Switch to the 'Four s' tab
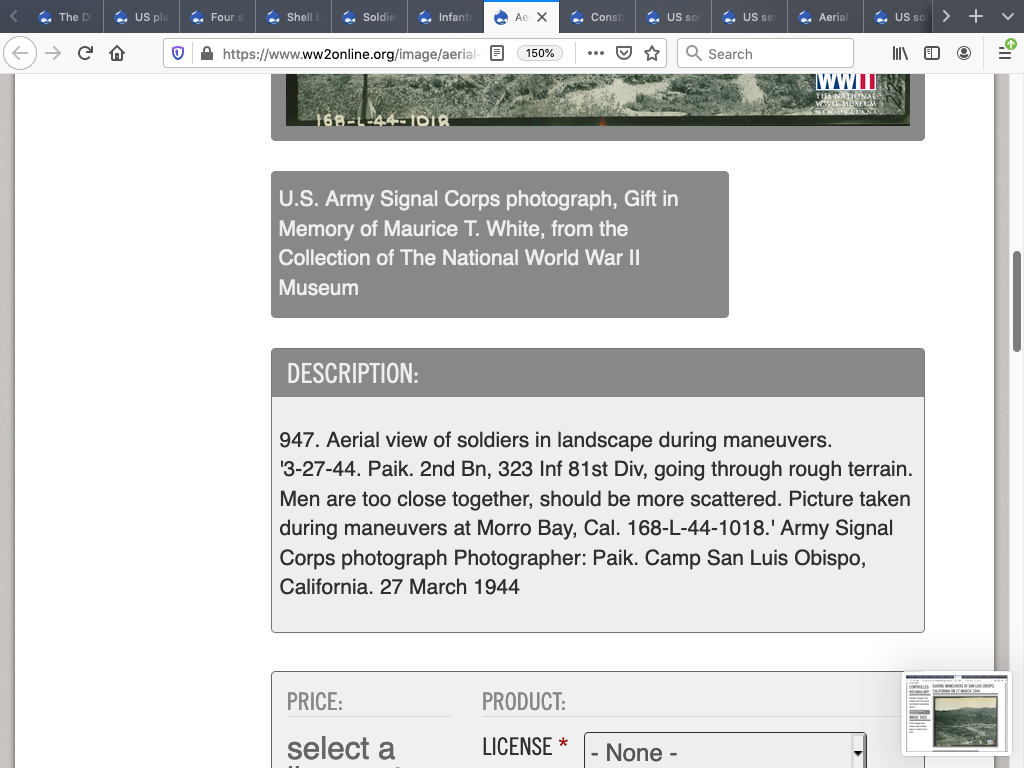This screenshot has height=768, width=1024. [x=217, y=17]
